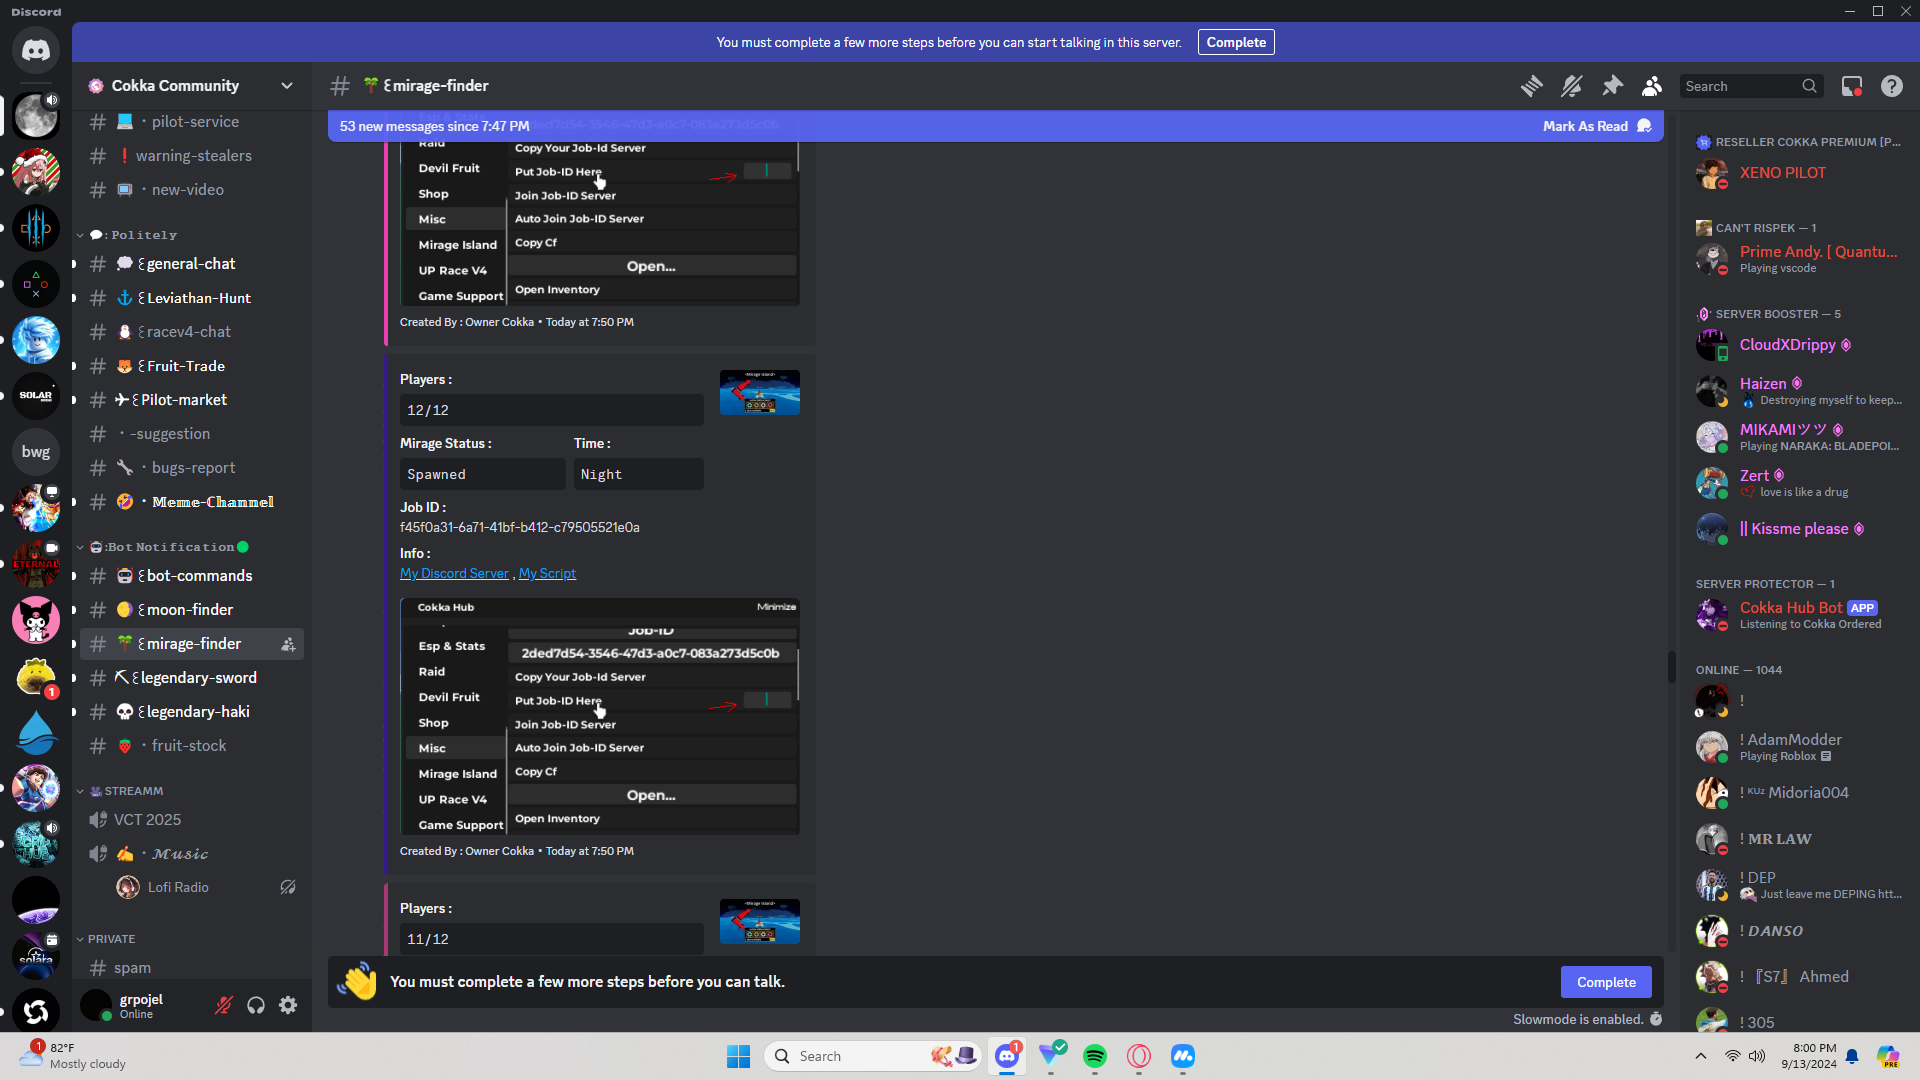This screenshot has height=1080, width=1920.
Task: Open Discord direct messages home
Action: point(36,50)
